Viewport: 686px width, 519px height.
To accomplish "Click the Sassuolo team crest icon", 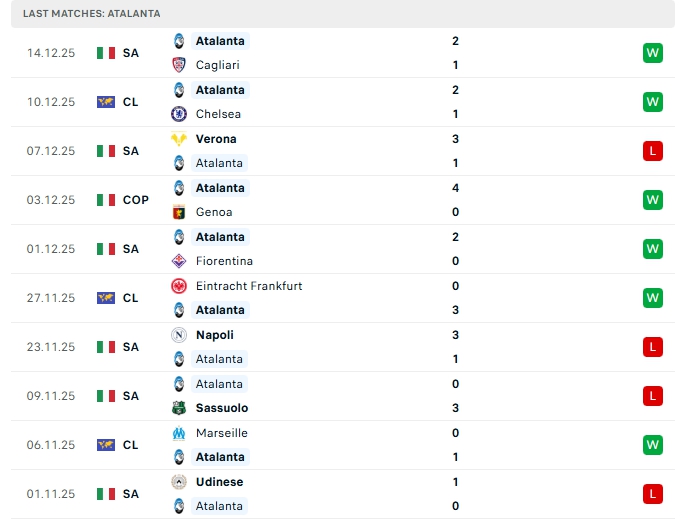I will pyautogui.click(x=179, y=408).
